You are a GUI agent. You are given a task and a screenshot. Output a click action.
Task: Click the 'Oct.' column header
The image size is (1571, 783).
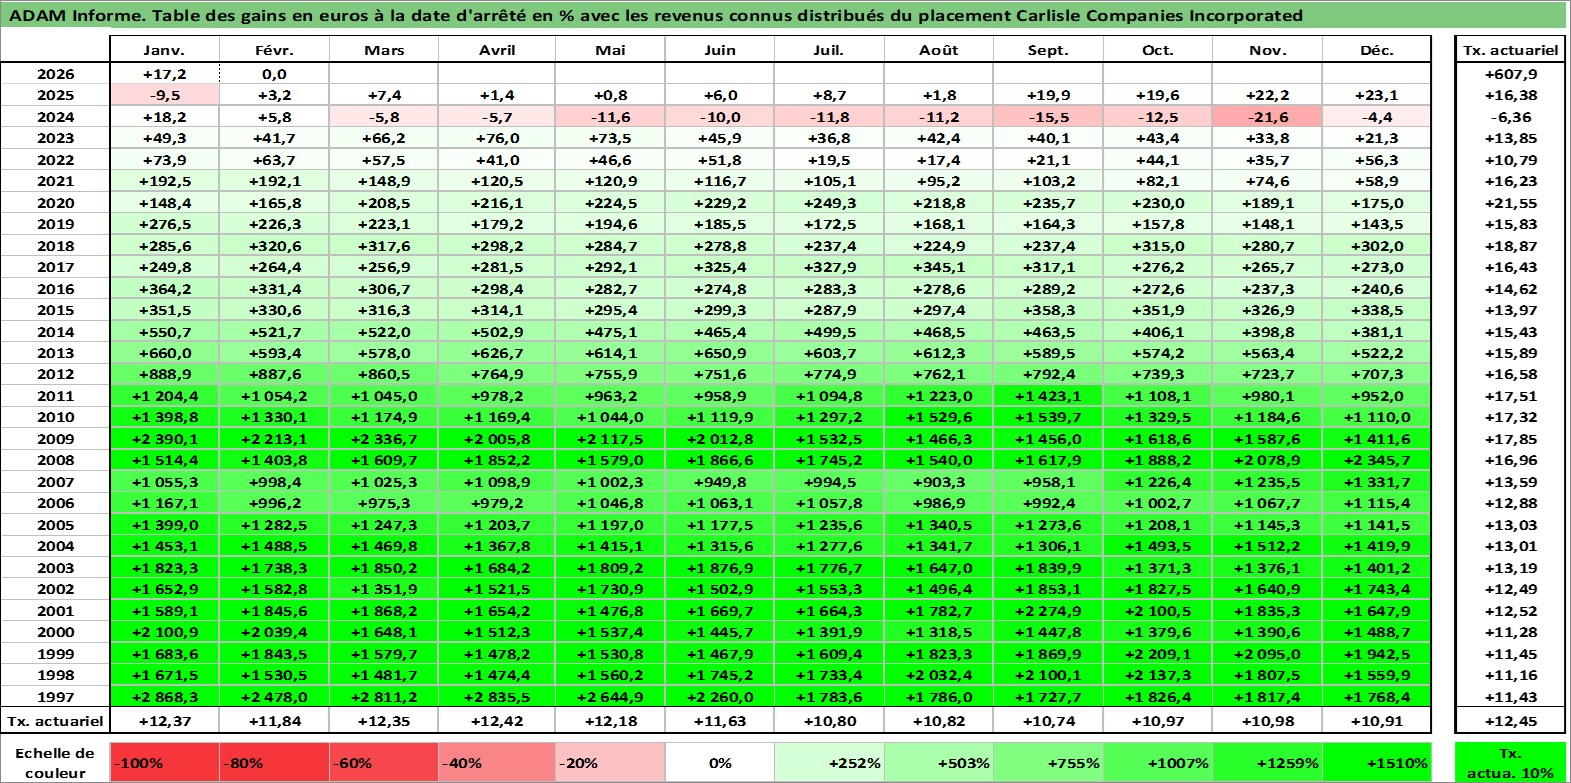tap(1158, 50)
